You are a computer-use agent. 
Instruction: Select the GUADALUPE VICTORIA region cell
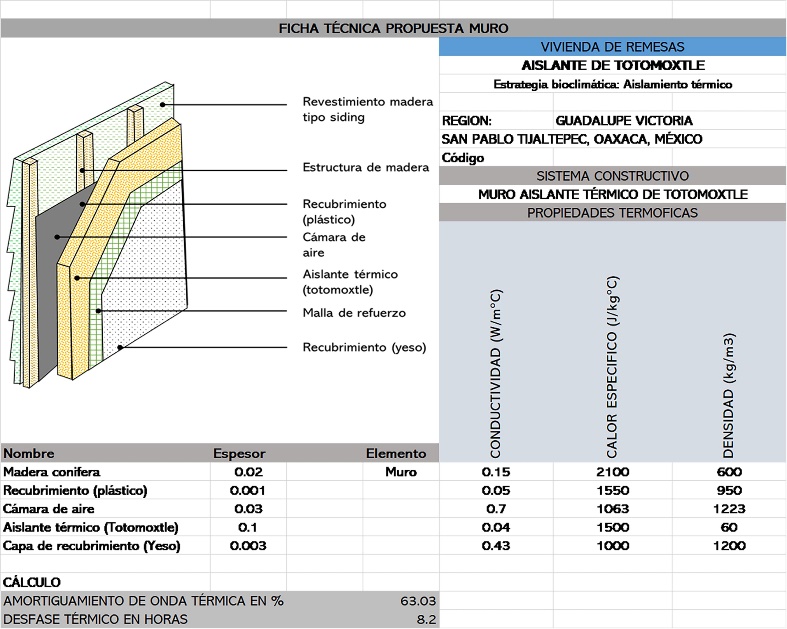(623, 121)
